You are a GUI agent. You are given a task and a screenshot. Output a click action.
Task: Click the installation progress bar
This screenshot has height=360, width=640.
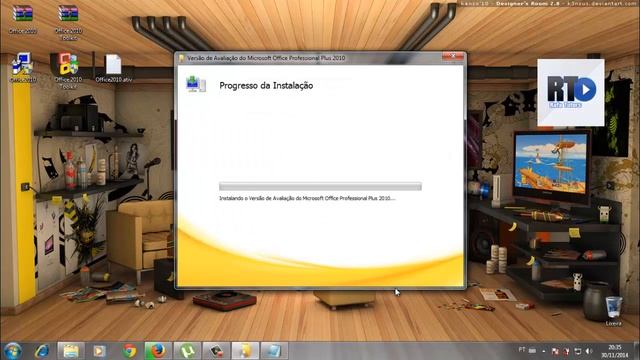320,187
